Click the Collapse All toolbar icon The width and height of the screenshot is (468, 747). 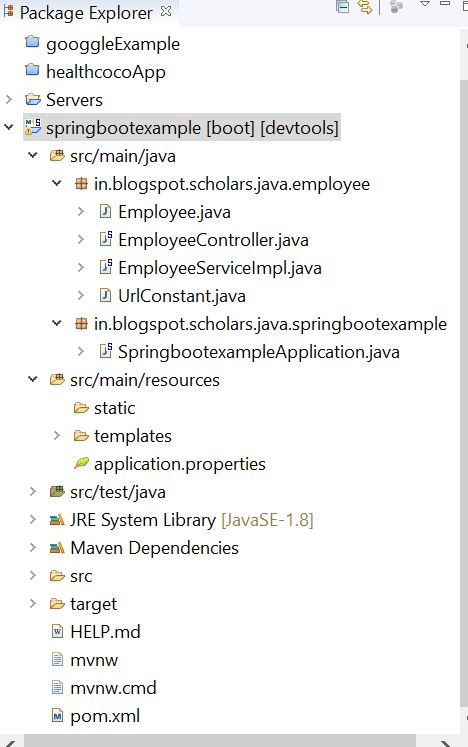(x=343, y=6)
